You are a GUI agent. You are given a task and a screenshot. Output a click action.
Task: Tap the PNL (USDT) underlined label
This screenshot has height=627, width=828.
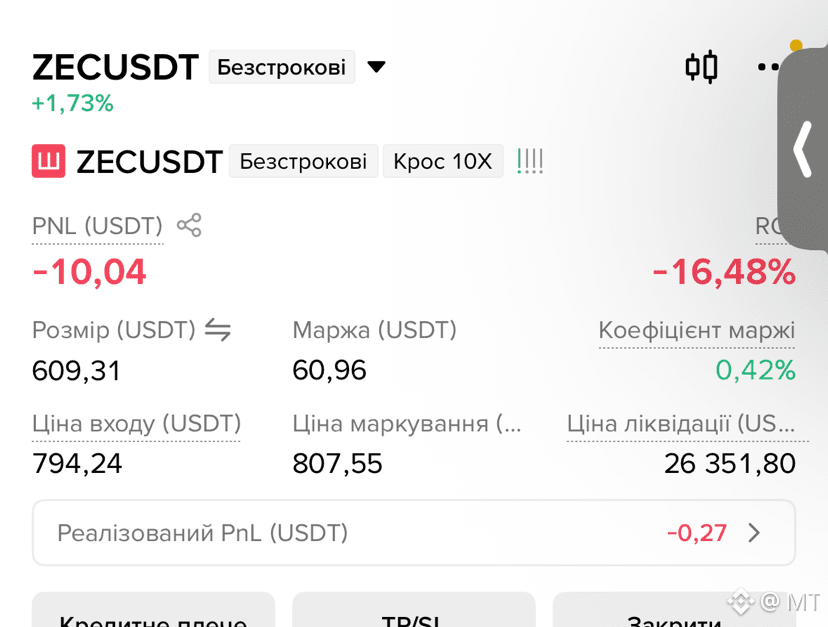coord(98,227)
